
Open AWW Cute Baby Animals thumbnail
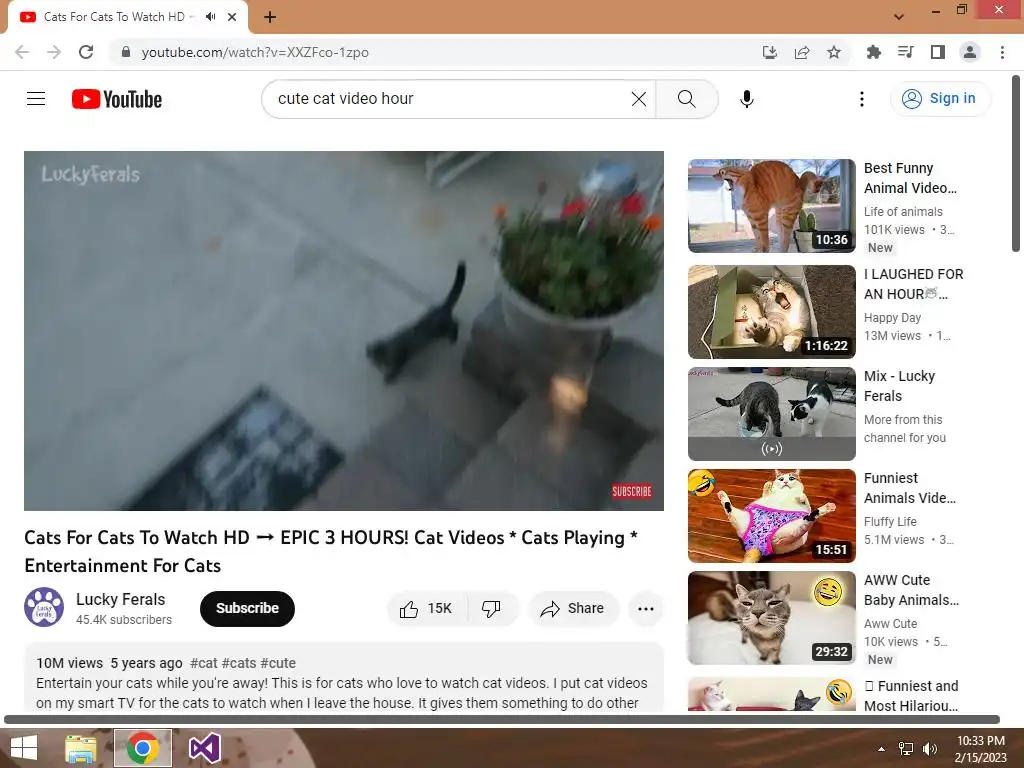click(771, 617)
